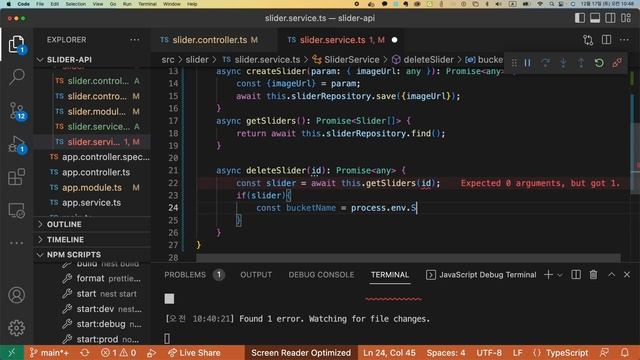
Task: Click the main* branch in status bar
Action: point(49,353)
